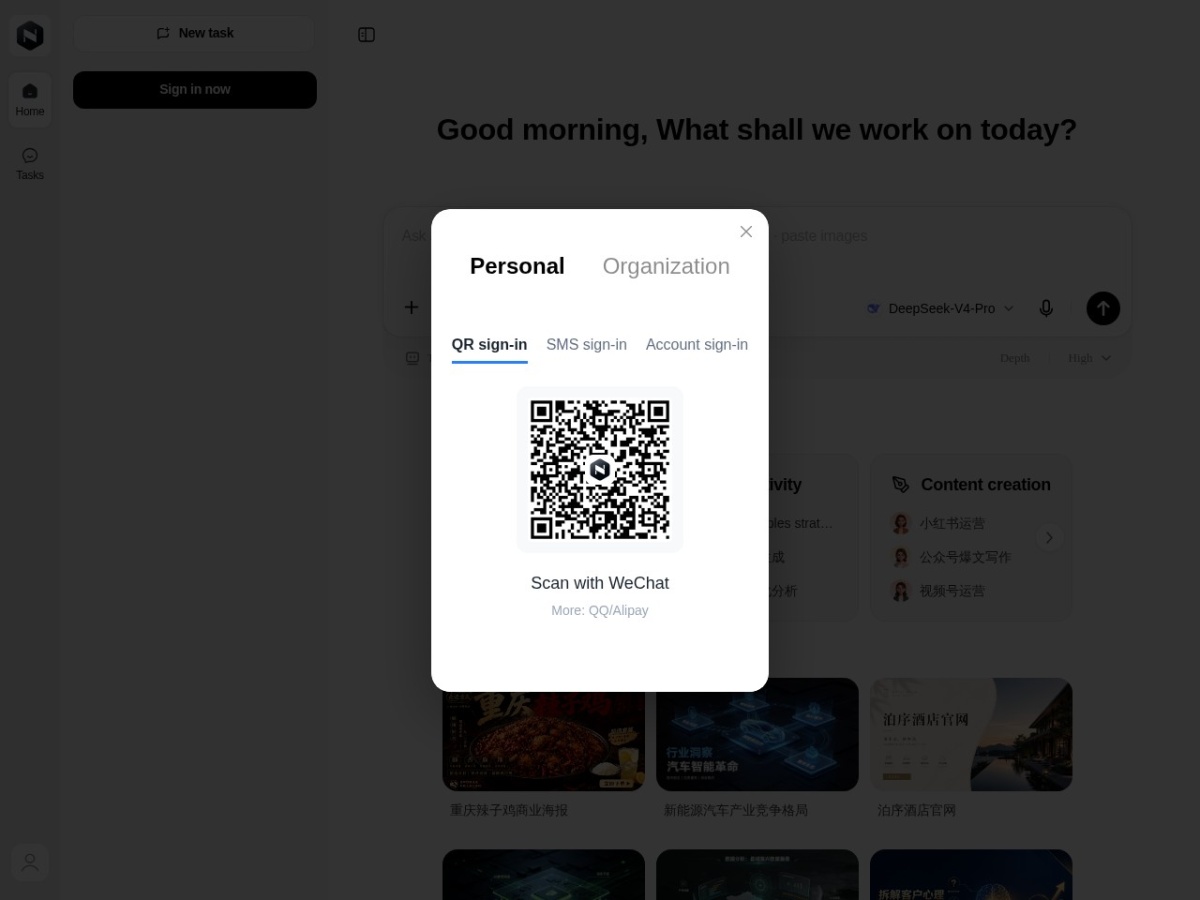Toggle the sidebar panel collapse icon
Image resolution: width=1200 pixels, height=900 pixels.
coord(366,35)
